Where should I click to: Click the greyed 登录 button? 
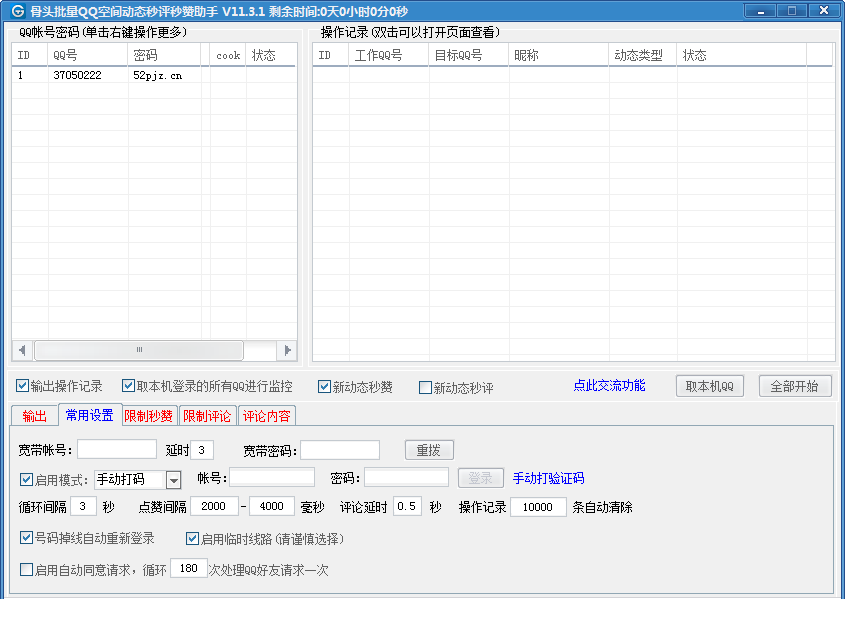(481, 478)
